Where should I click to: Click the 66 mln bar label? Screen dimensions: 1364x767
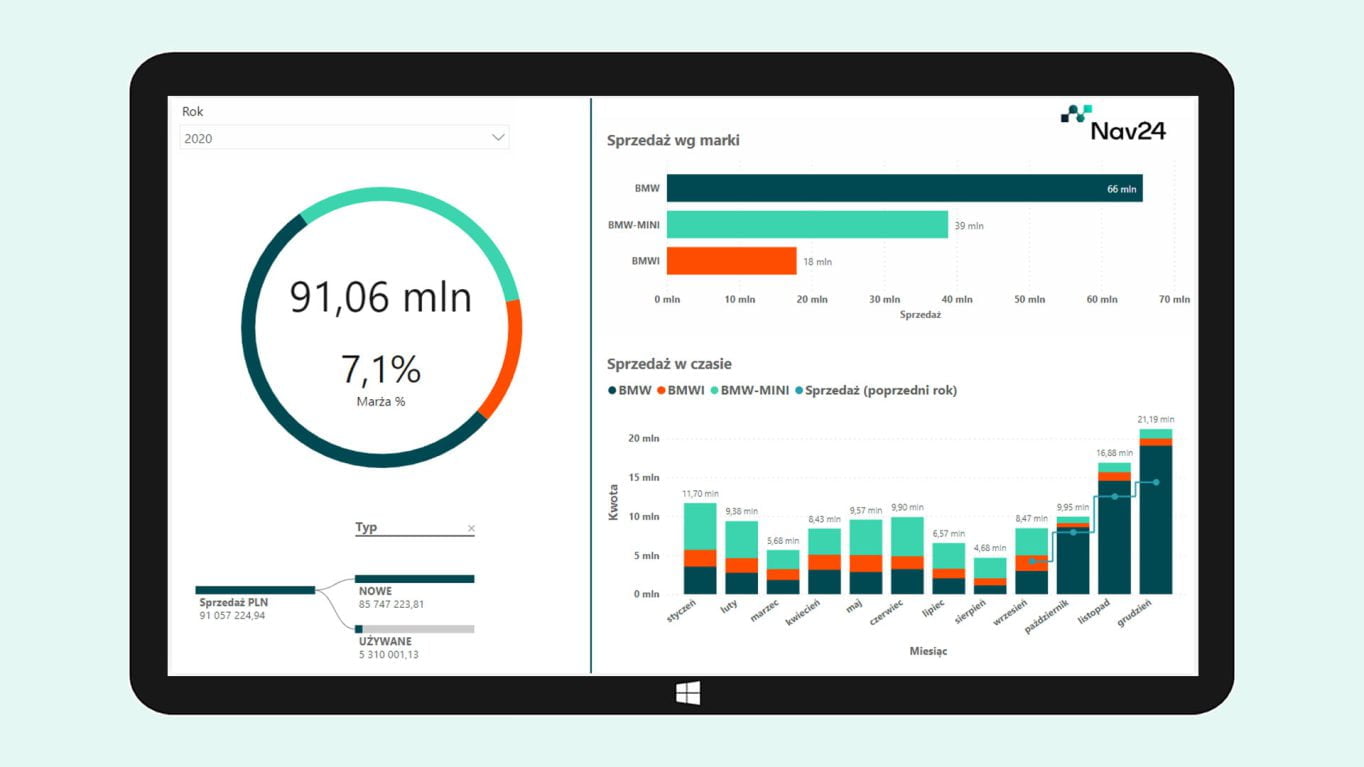(1121, 189)
